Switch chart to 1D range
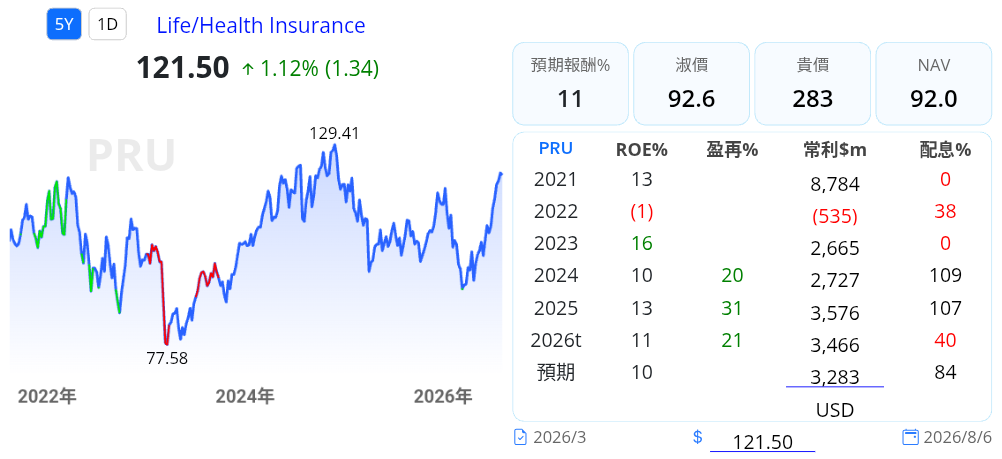Screen dimensions: 1002x459 (107, 25)
